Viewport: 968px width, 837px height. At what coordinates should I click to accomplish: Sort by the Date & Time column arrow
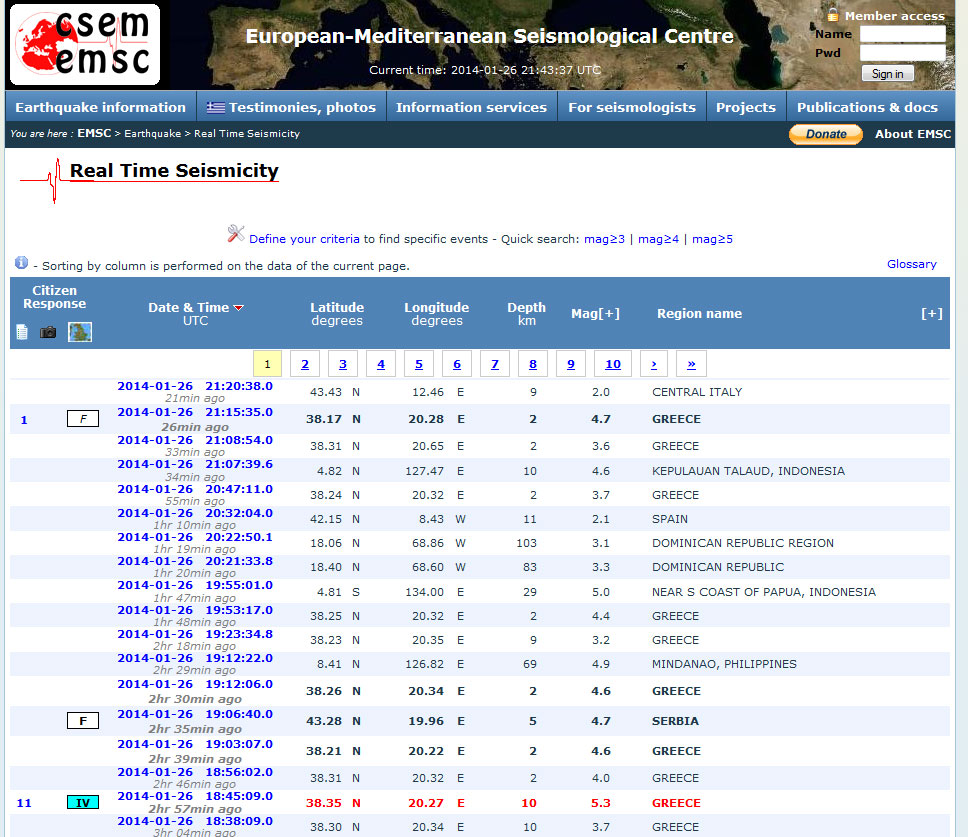pyautogui.click(x=239, y=308)
